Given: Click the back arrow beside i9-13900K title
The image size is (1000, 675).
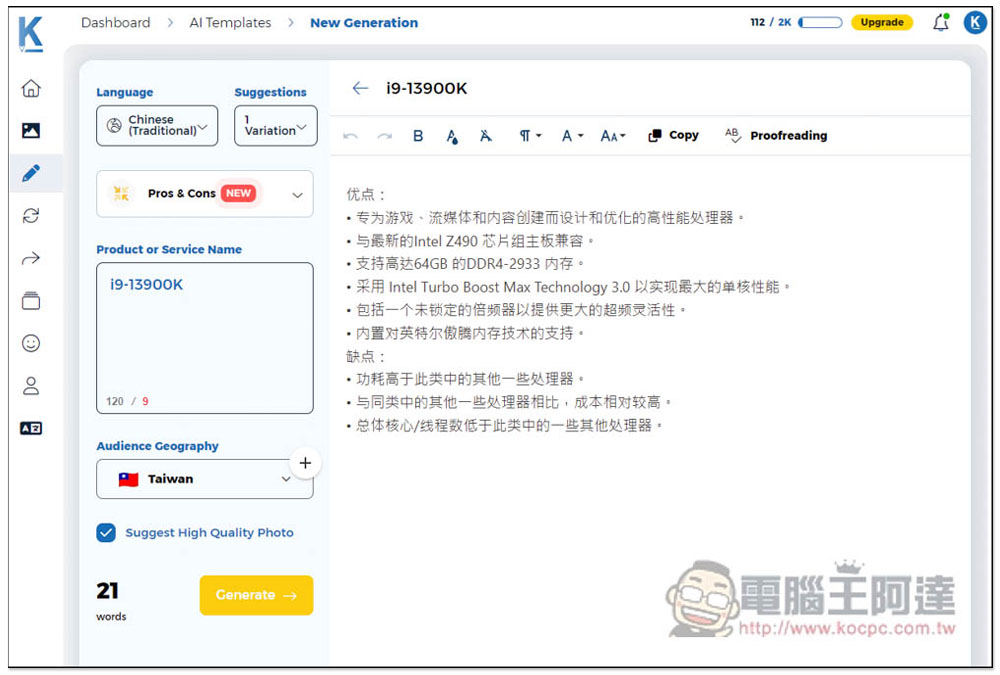Looking at the screenshot, I should coord(360,89).
